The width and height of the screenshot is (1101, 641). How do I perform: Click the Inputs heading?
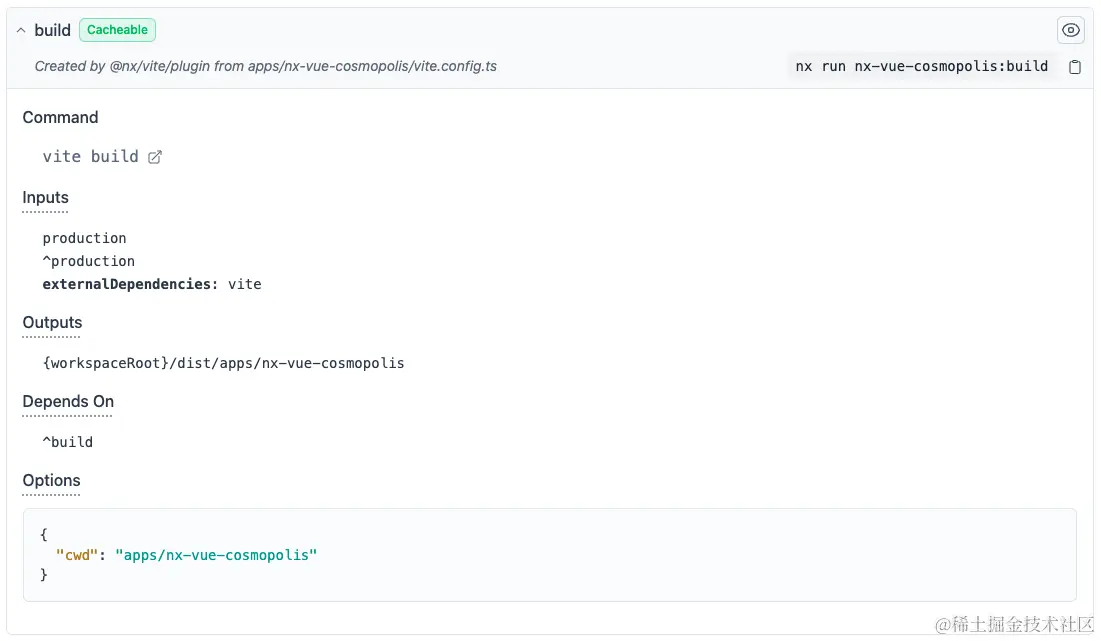tap(46, 198)
